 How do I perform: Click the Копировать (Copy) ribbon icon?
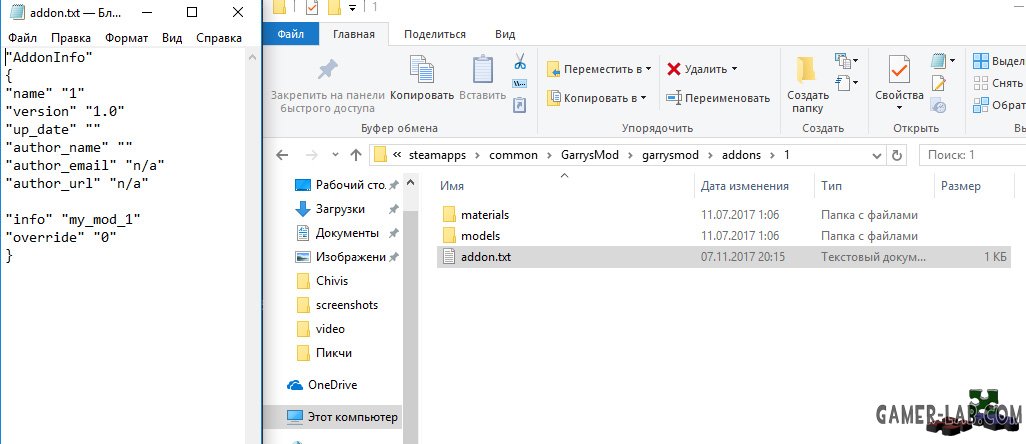[422, 69]
